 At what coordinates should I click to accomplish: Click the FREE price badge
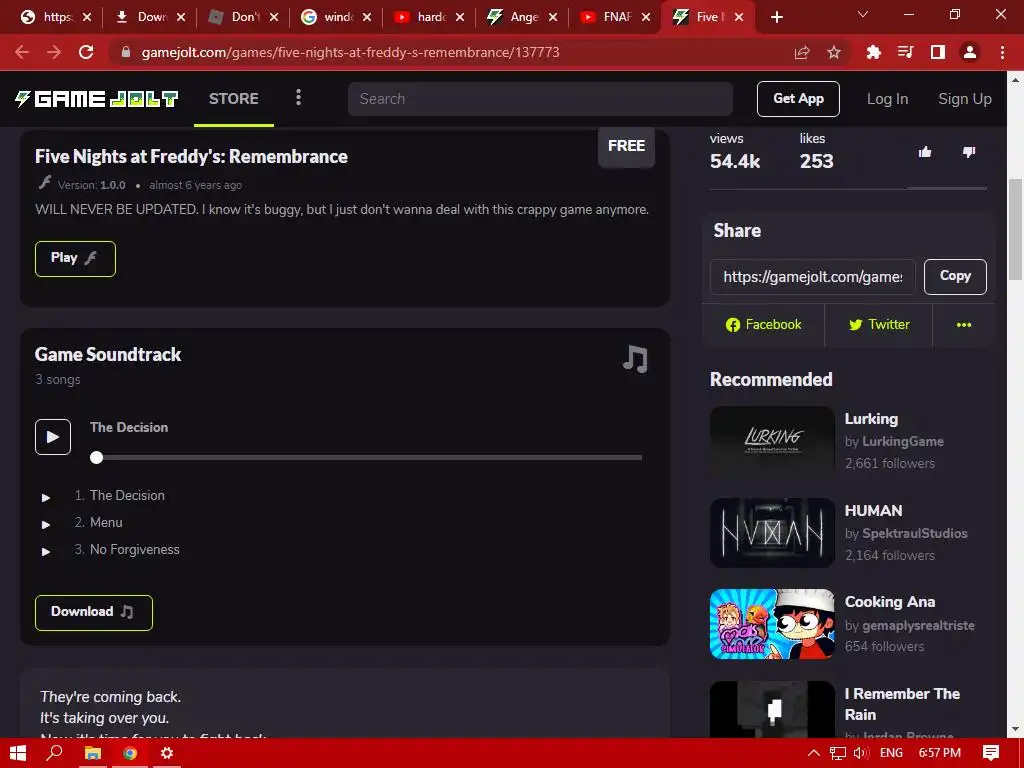point(626,146)
